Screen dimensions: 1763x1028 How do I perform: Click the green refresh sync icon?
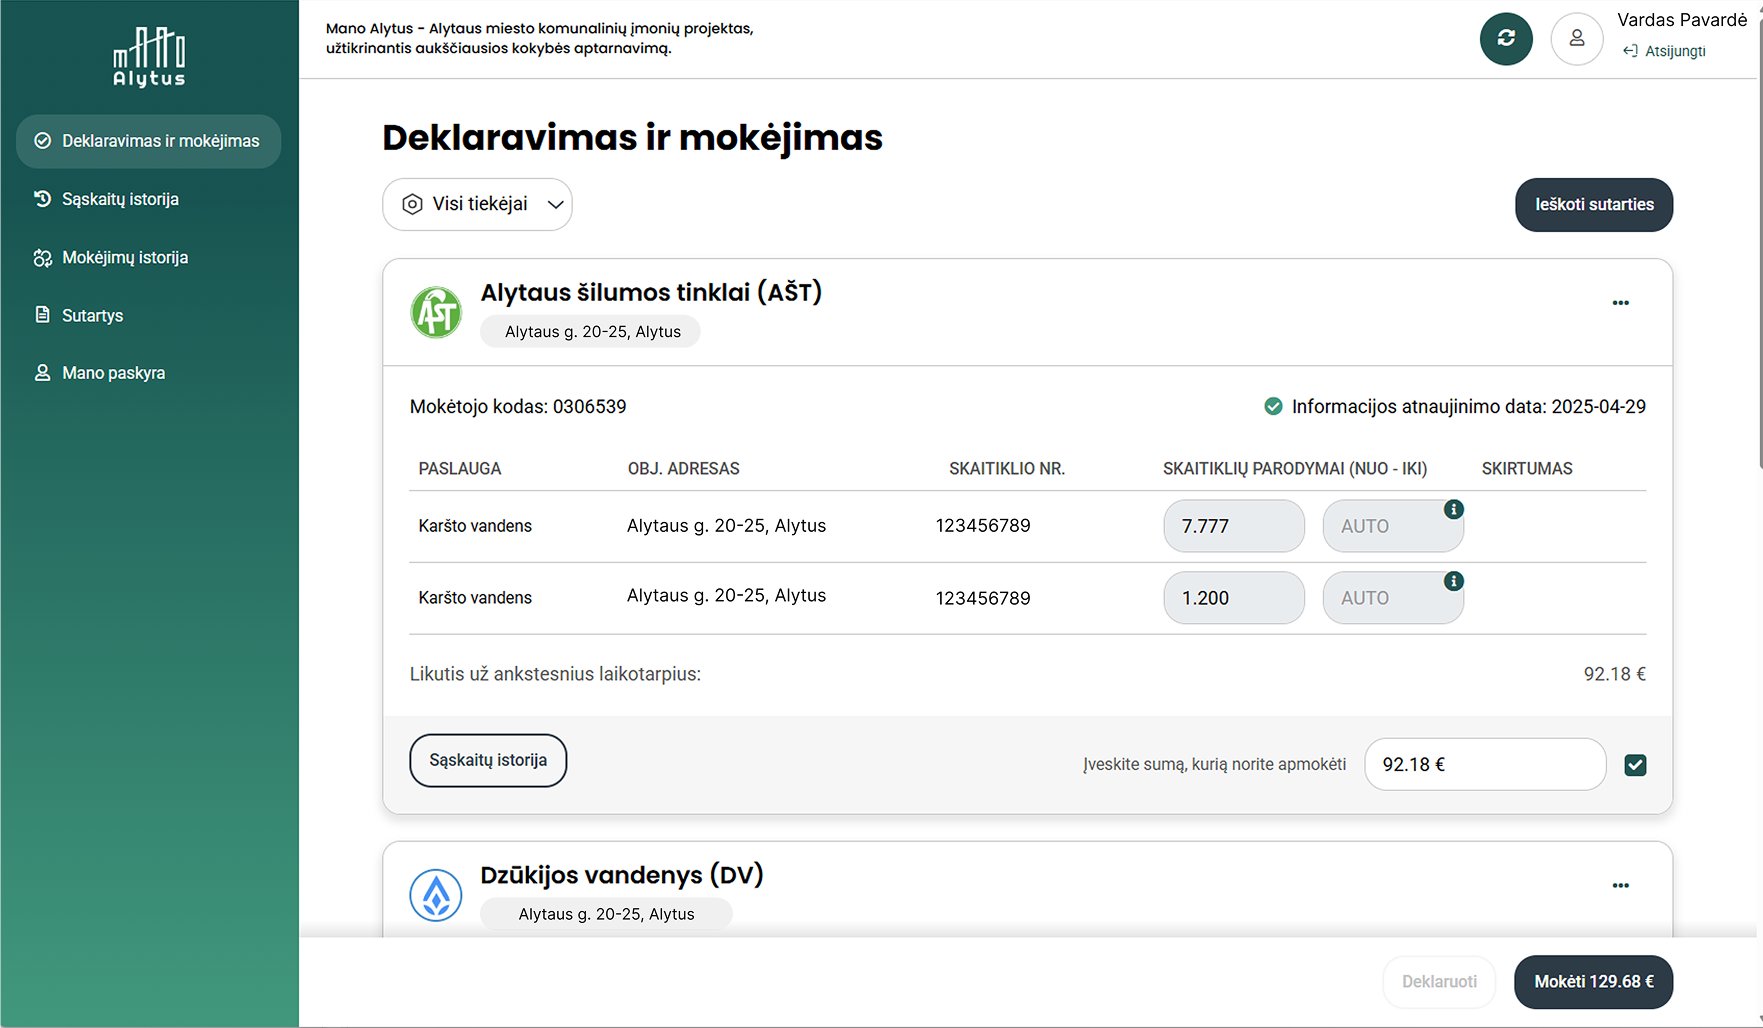[1506, 39]
